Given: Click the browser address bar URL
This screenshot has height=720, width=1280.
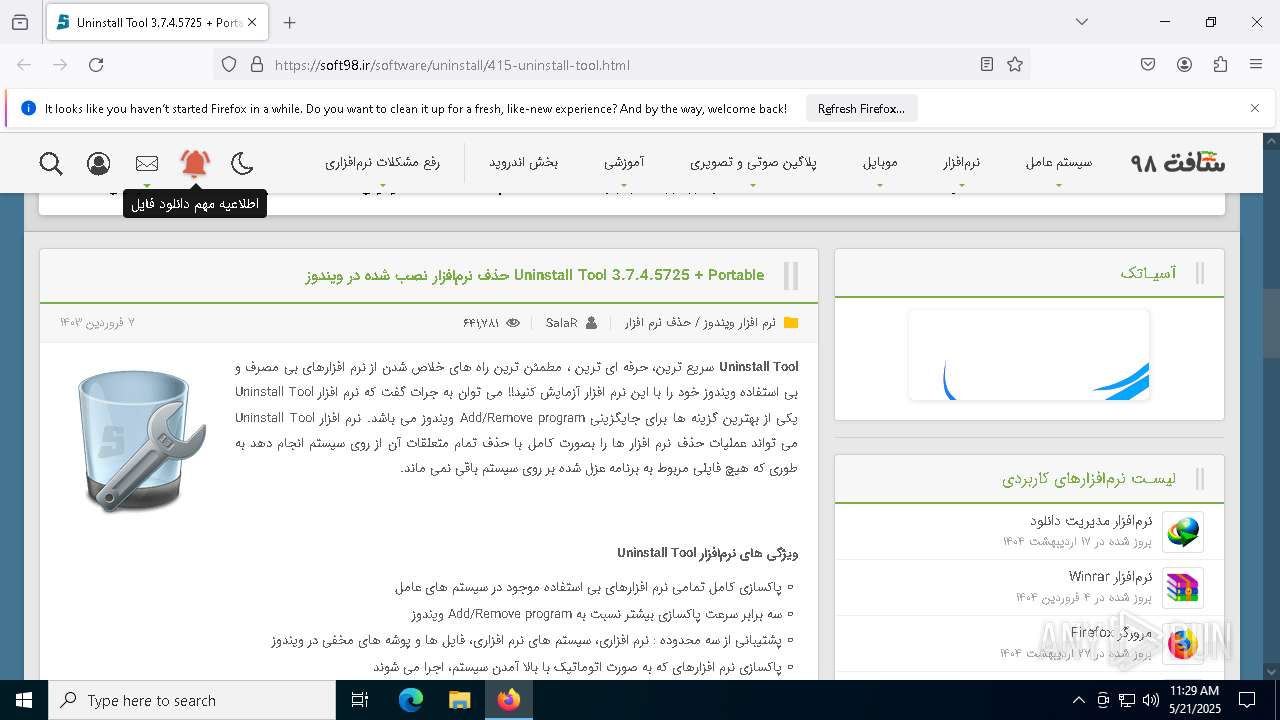Looking at the screenshot, I should (452, 65).
